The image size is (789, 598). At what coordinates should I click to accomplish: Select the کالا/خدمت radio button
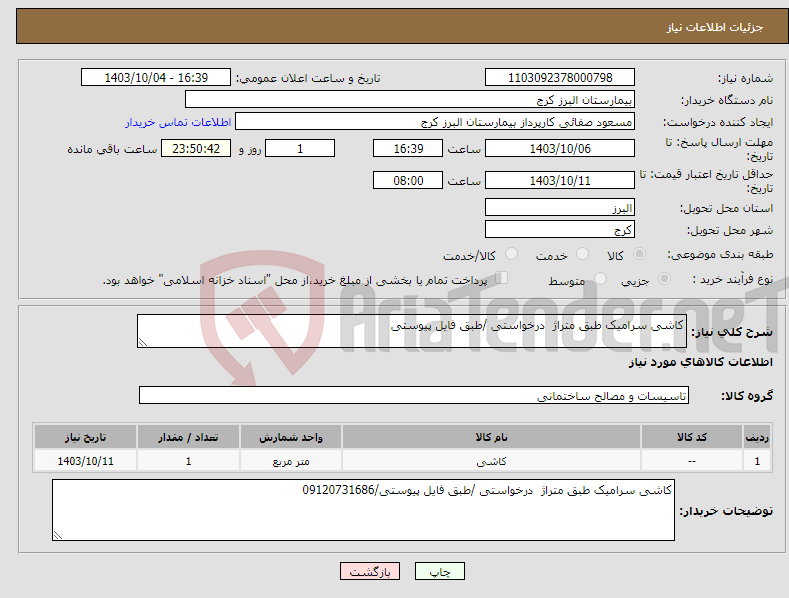coord(511,254)
